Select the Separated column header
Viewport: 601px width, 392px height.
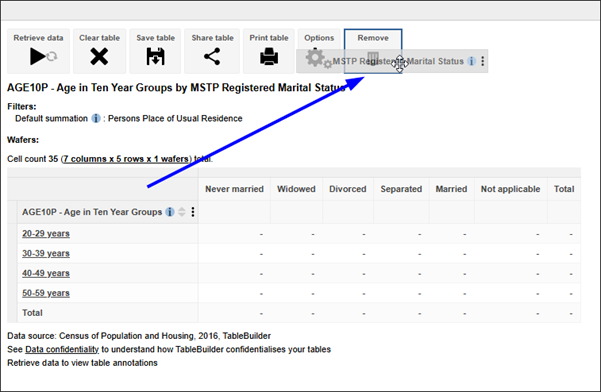[x=401, y=189]
